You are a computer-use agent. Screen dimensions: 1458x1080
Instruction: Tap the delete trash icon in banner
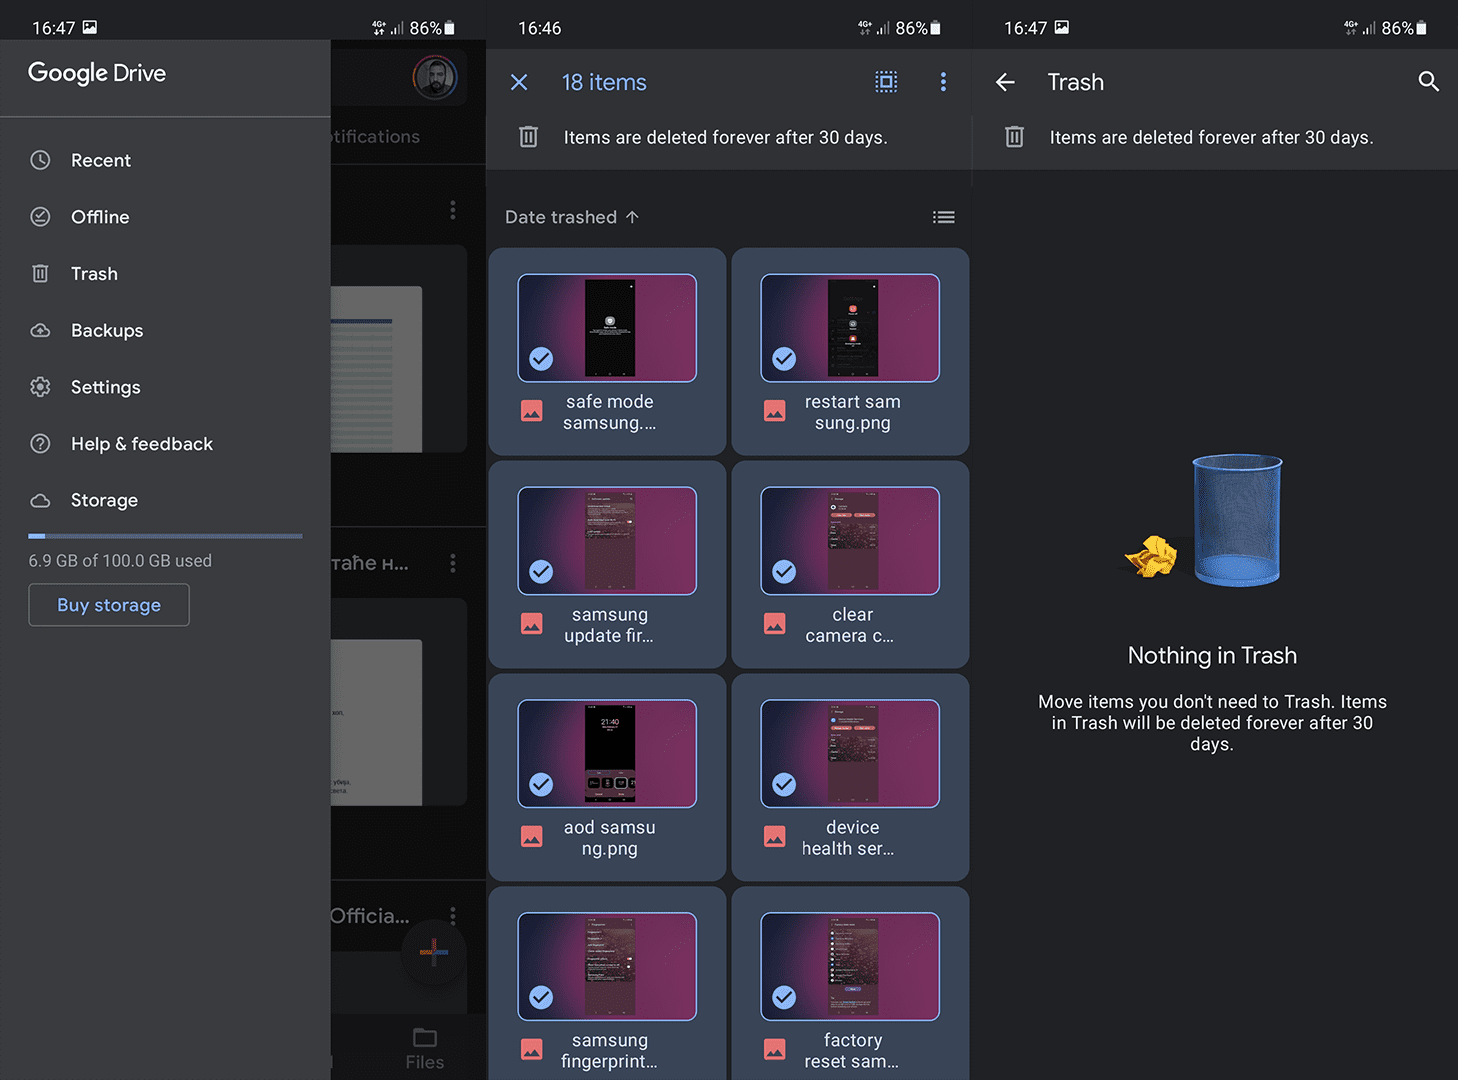[x=528, y=137]
